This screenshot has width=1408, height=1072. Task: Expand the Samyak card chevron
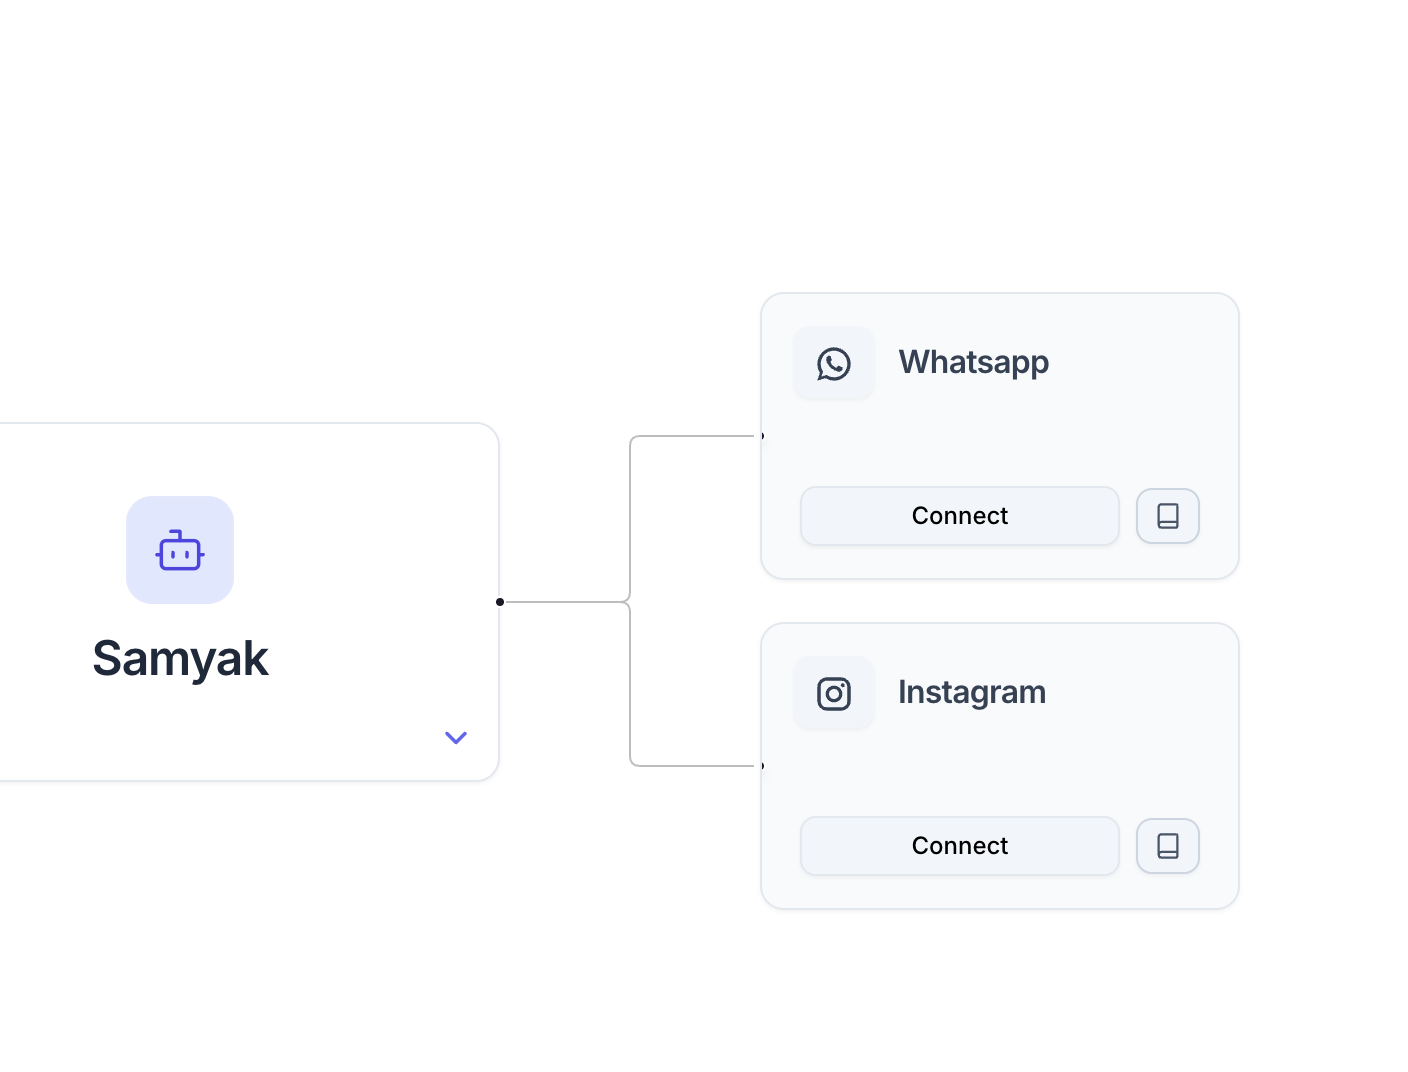pyautogui.click(x=456, y=738)
